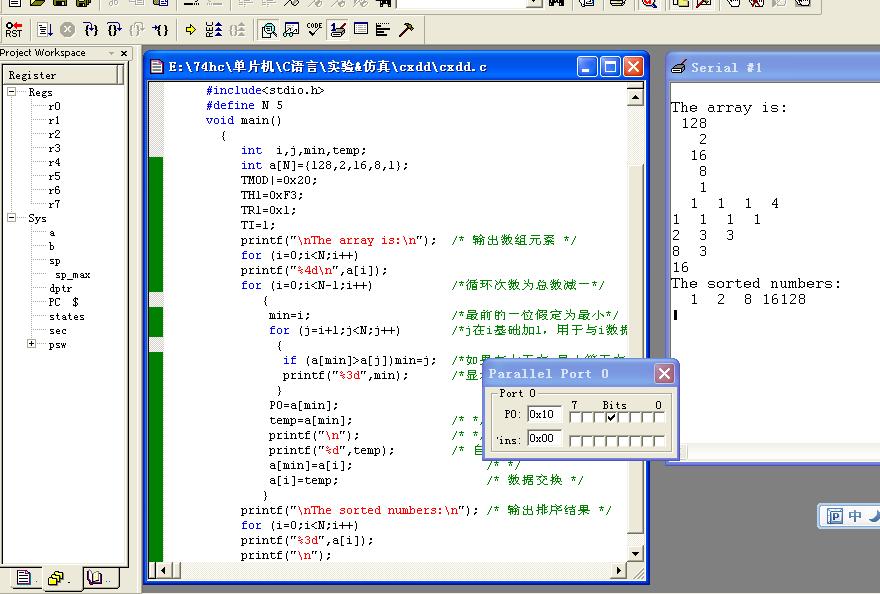Viewport: 880px width, 594px height.
Task: Toggle P0 bit 6 checkbox
Action: 587,417
